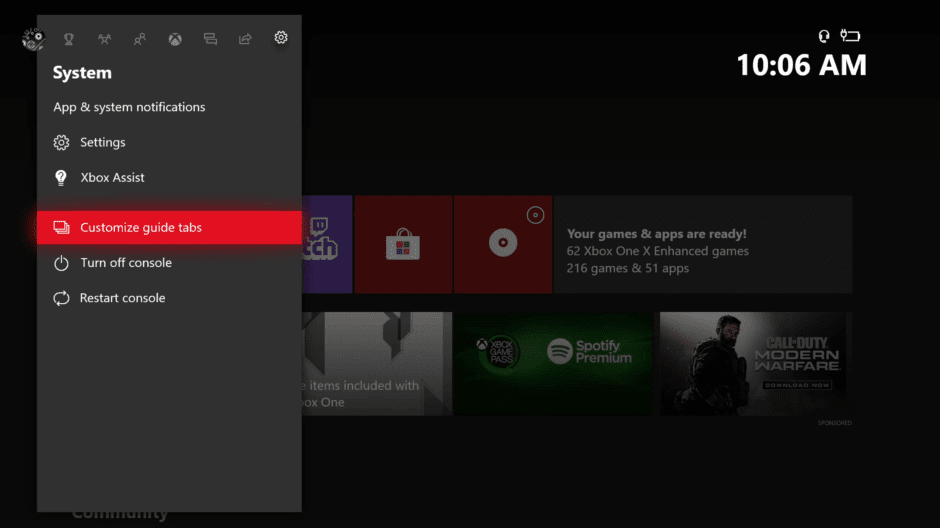The height and width of the screenshot is (528, 940).
Task: Open Settings from the System menu
Action: coord(102,143)
